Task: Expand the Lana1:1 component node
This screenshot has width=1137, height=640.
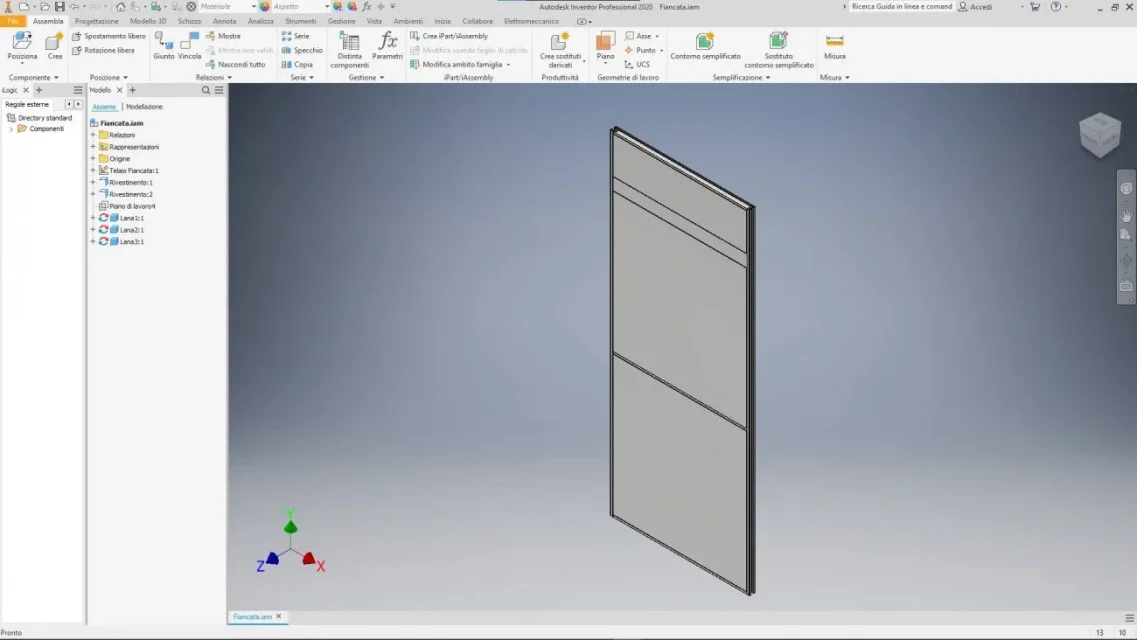Action: tap(93, 218)
